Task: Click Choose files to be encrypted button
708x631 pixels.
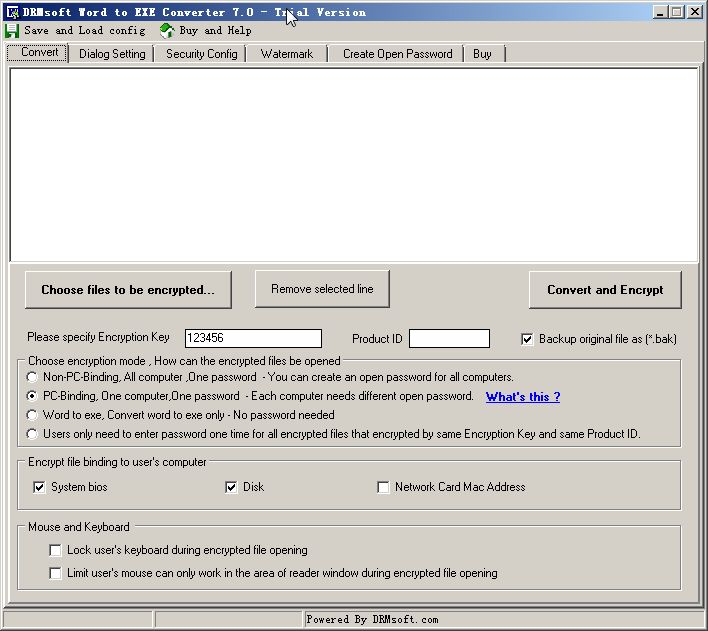Action: click(128, 290)
